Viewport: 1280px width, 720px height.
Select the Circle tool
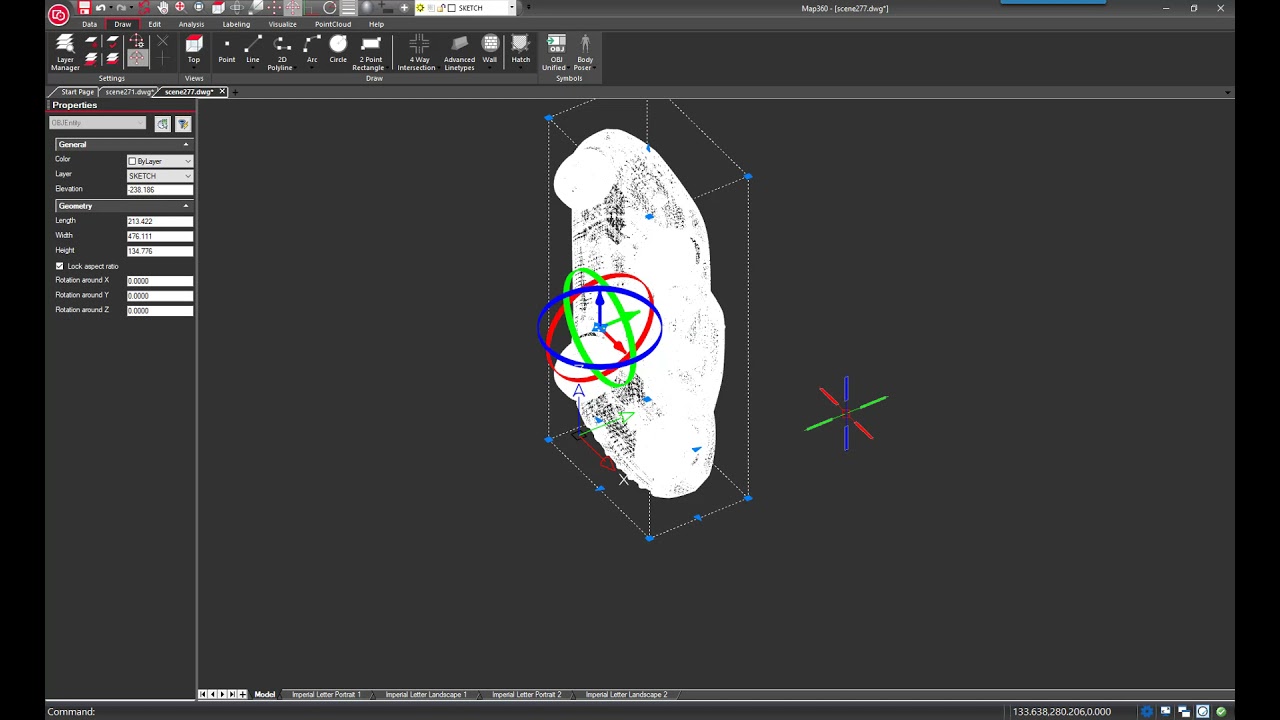338,50
